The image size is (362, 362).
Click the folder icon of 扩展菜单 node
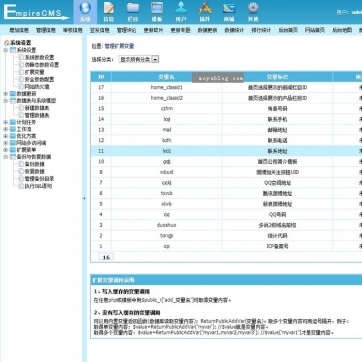13,150
